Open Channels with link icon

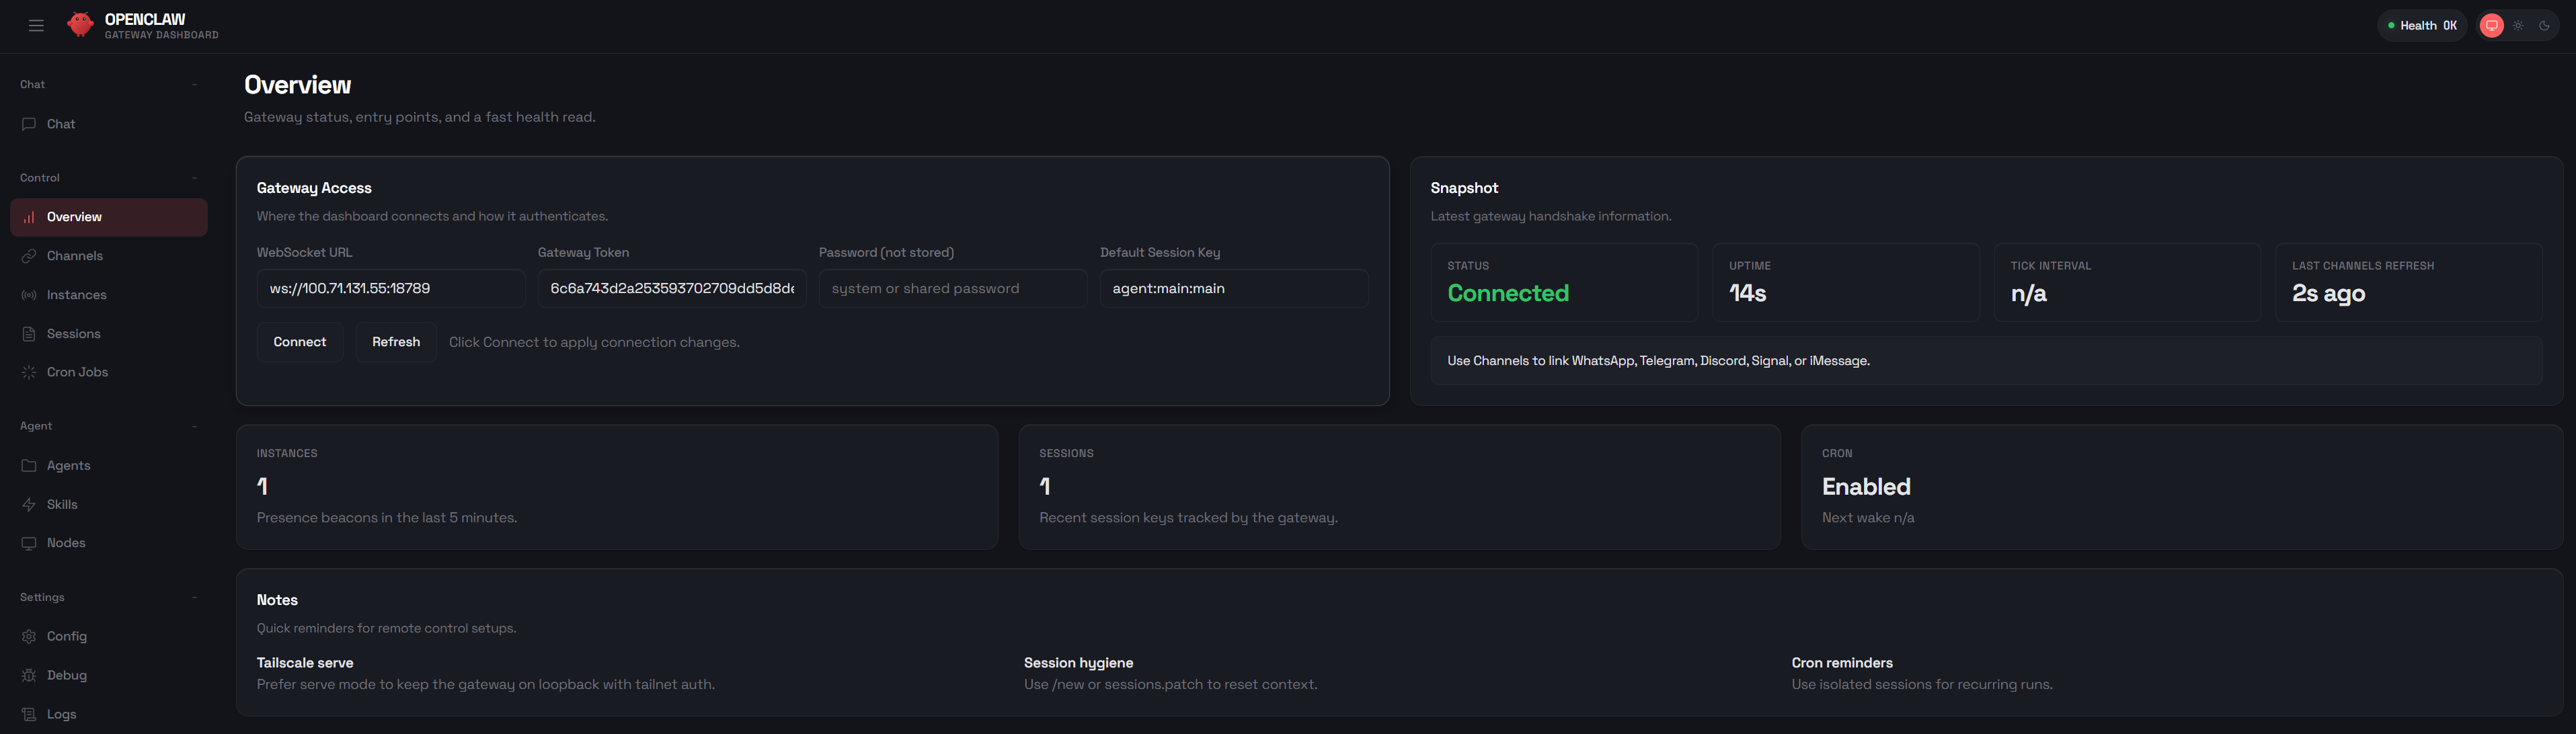29,256
